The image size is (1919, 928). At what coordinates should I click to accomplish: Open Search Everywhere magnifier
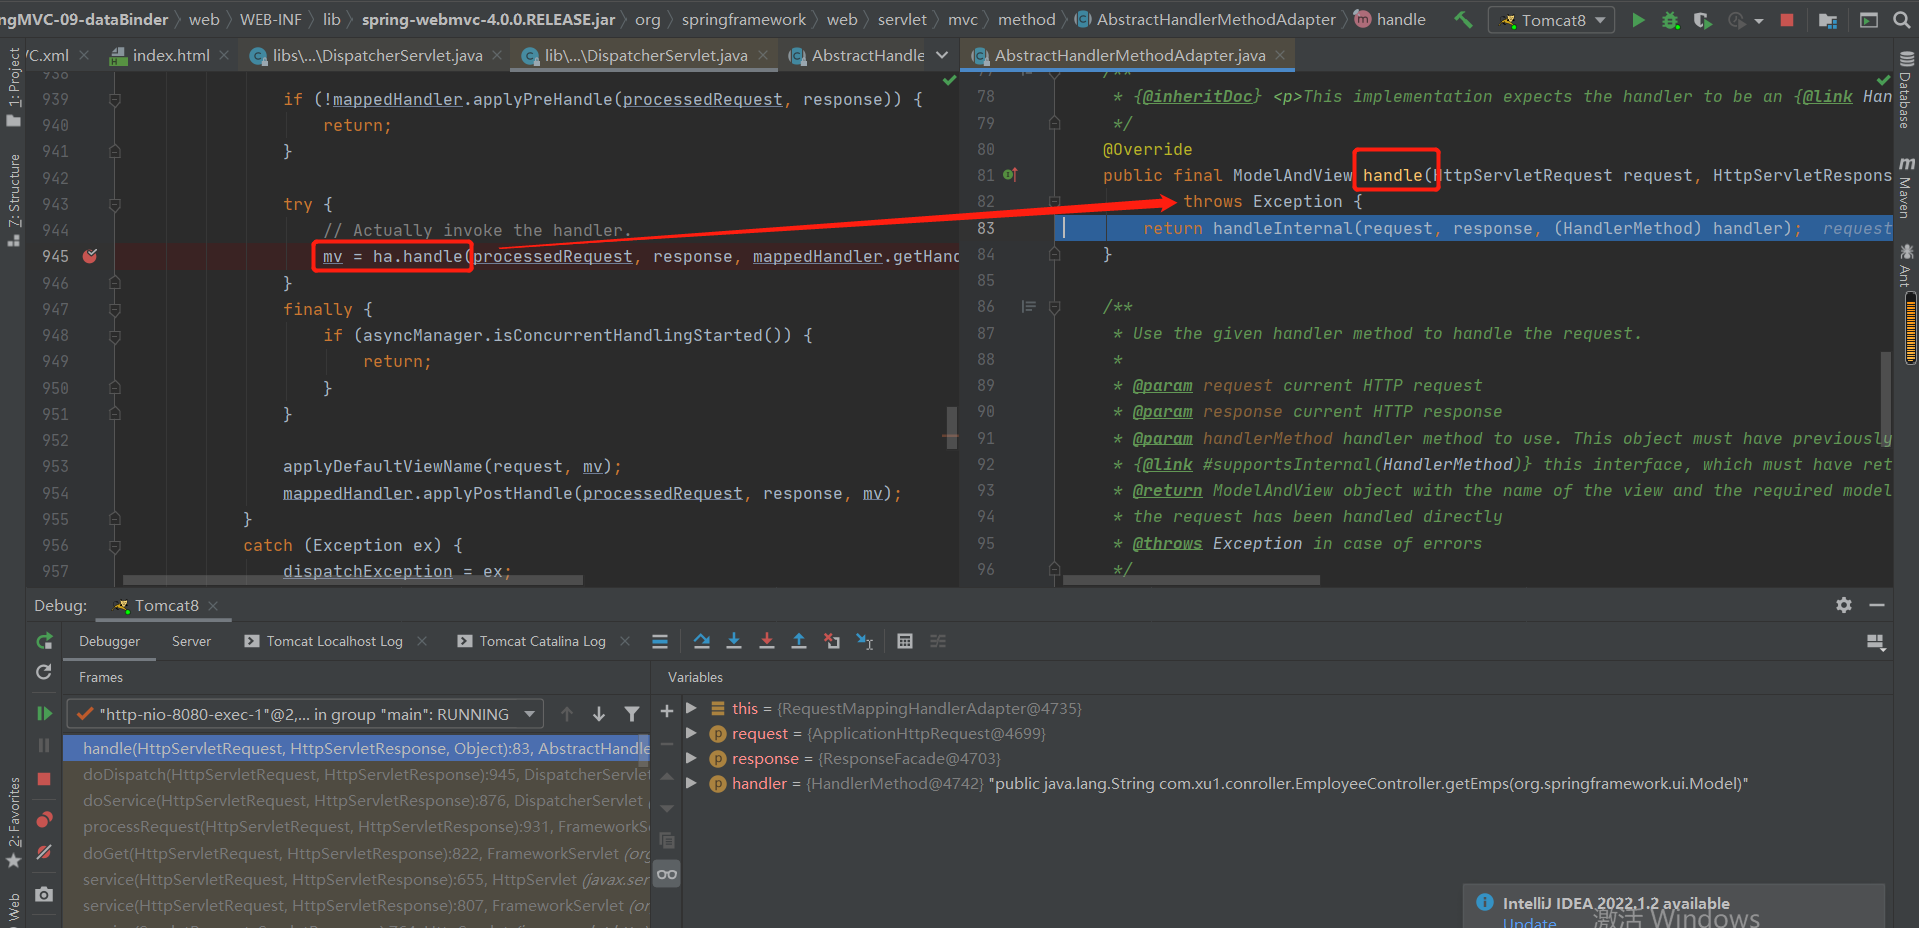(1900, 19)
